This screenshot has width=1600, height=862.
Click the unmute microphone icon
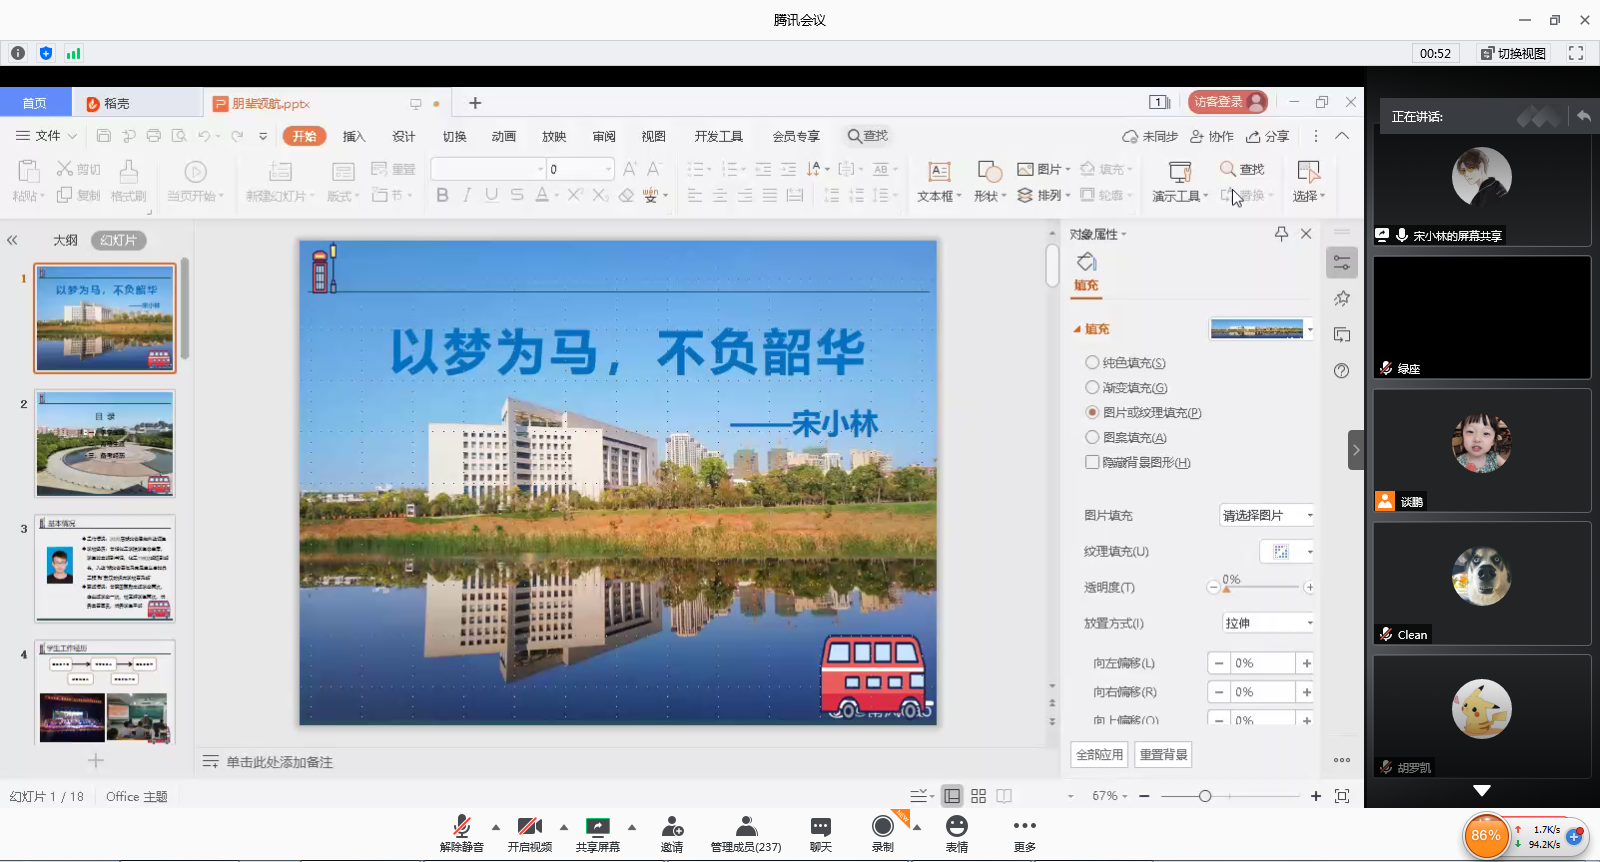point(461,827)
